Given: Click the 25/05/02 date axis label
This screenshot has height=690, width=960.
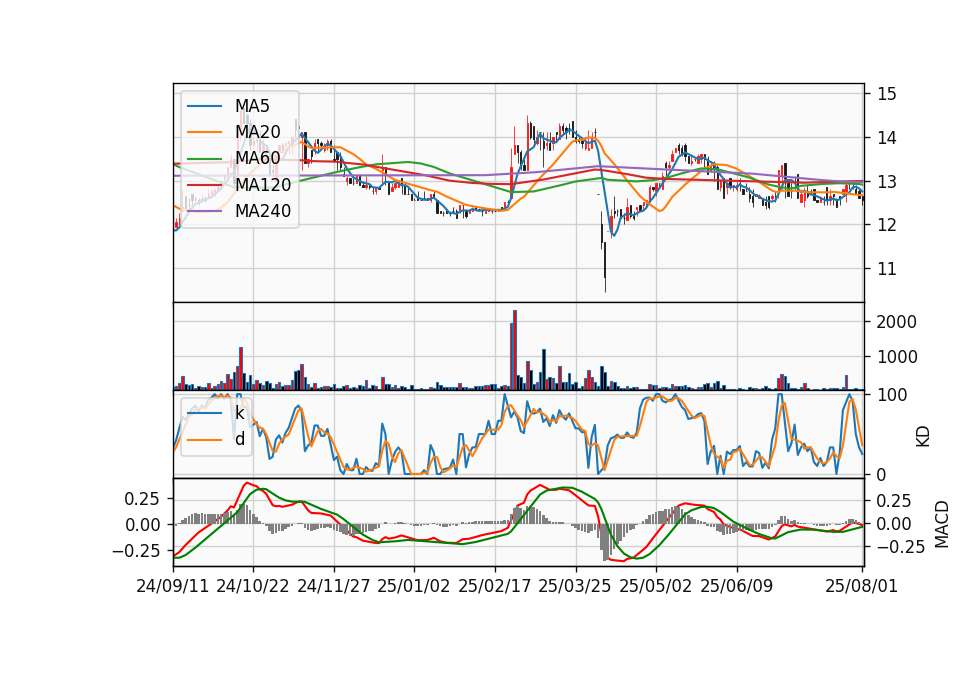Looking at the screenshot, I should click(656, 586).
